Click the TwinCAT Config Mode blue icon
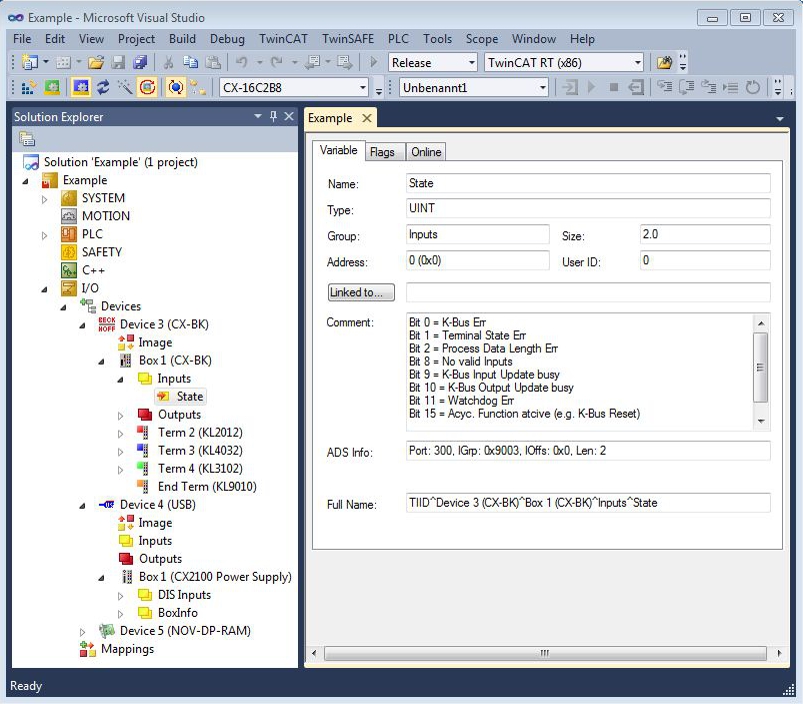 (80, 88)
